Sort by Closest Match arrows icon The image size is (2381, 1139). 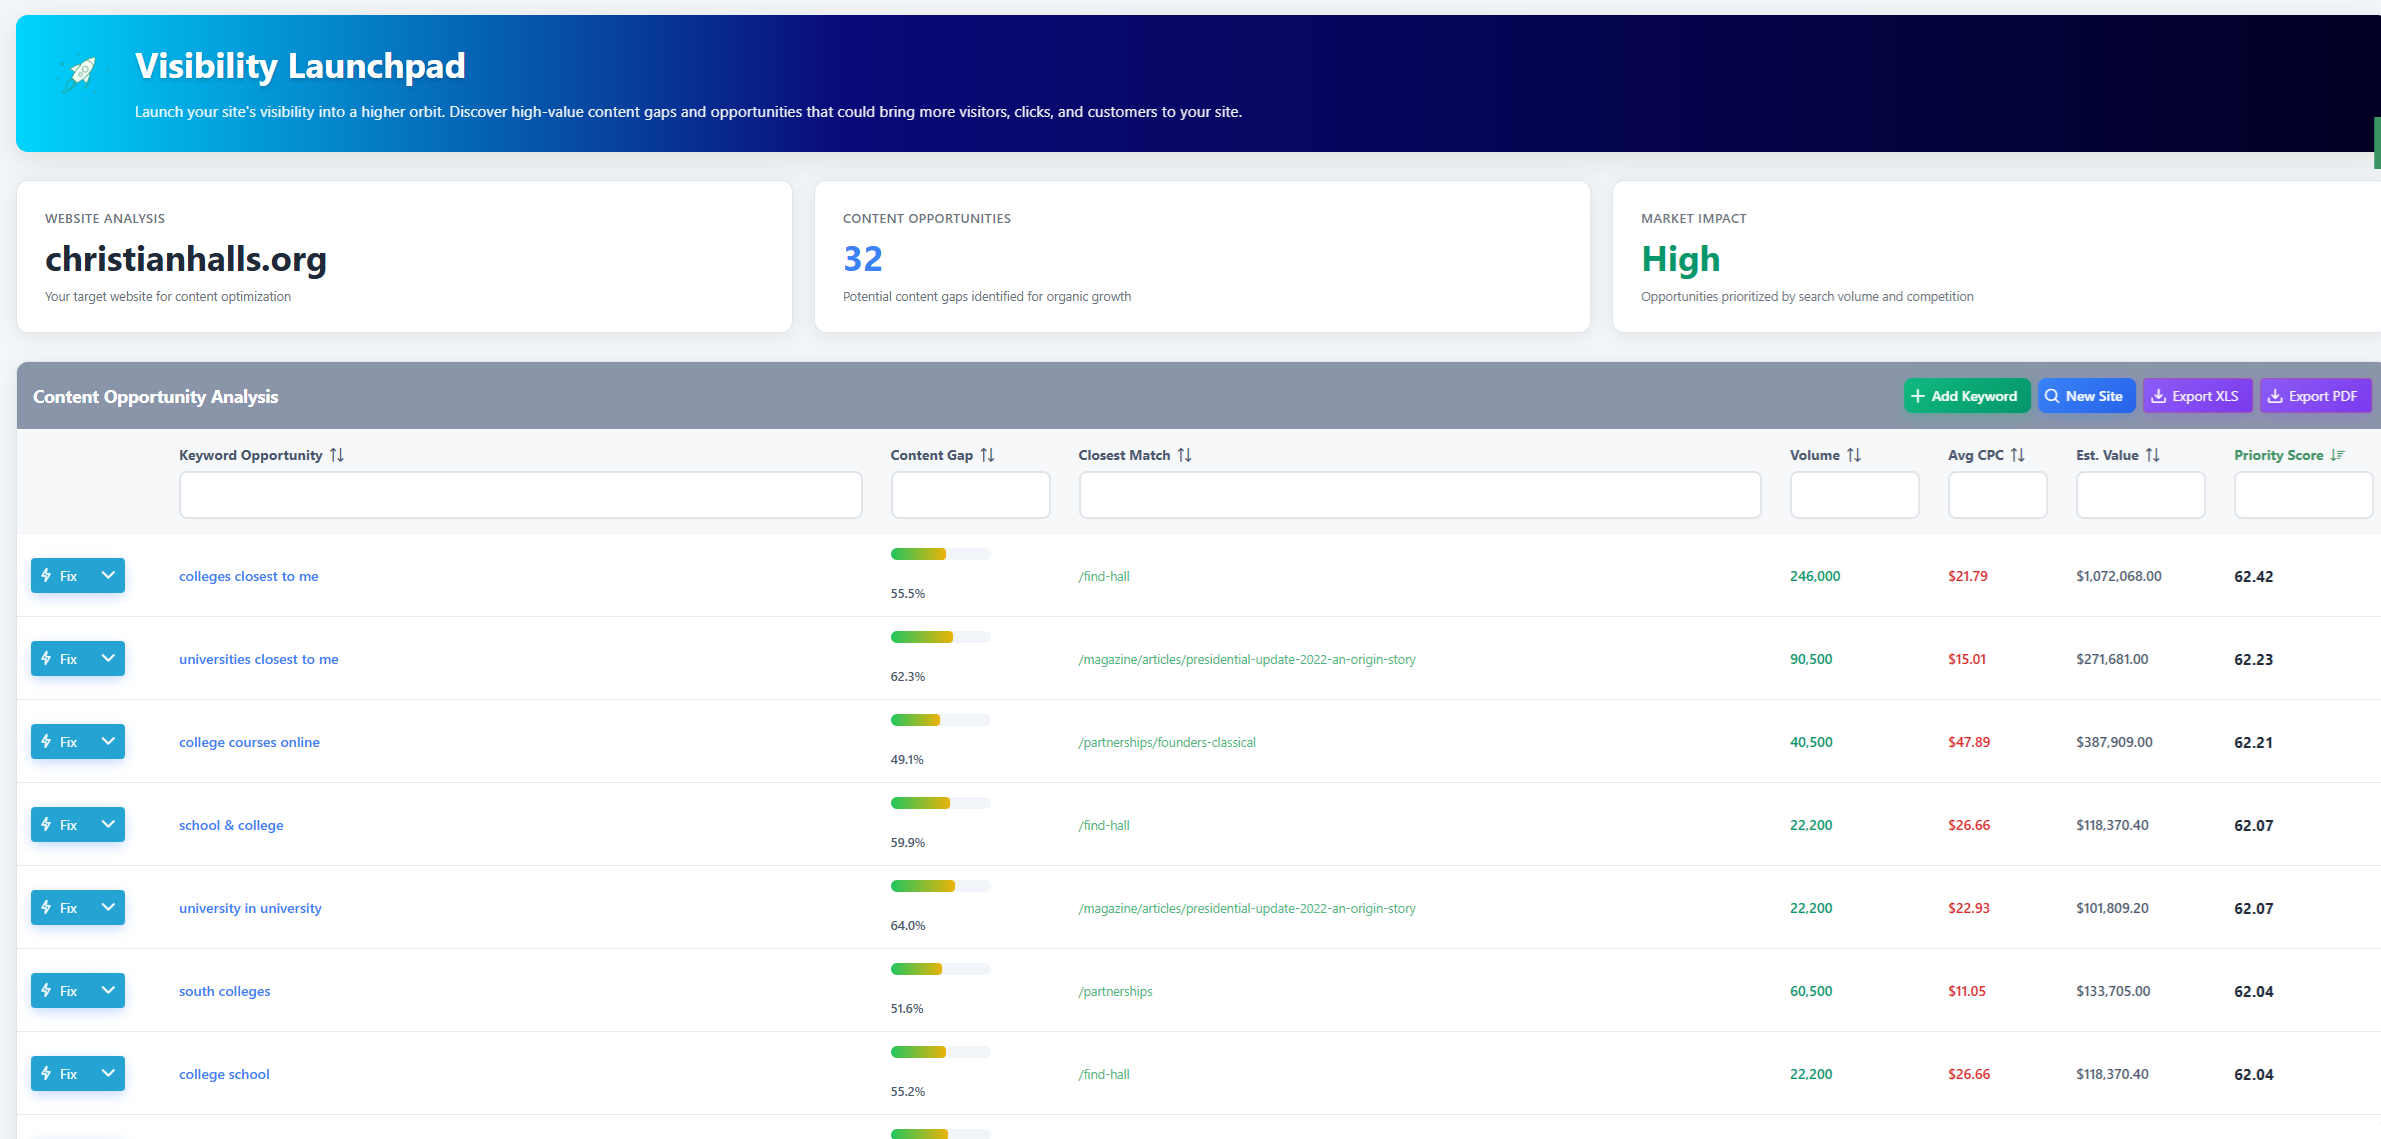[x=1184, y=455]
